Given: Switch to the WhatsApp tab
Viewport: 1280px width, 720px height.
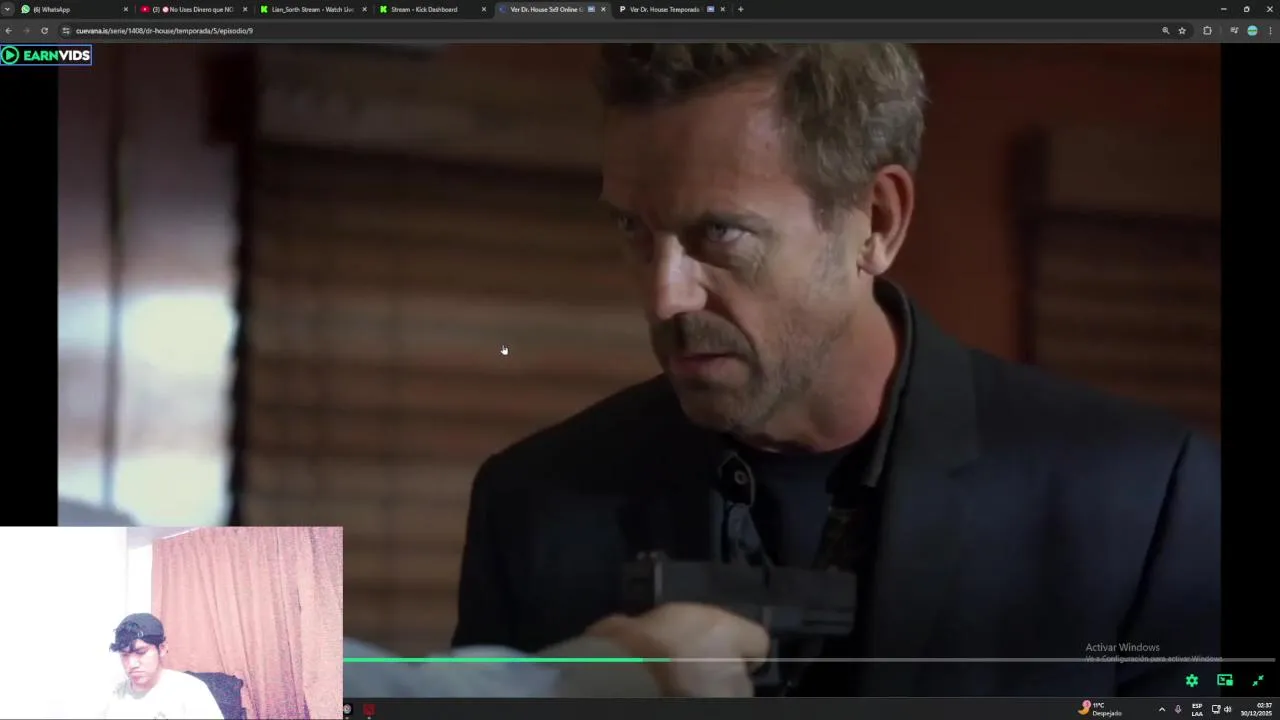Looking at the screenshot, I should pyautogui.click(x=74, y=9).
